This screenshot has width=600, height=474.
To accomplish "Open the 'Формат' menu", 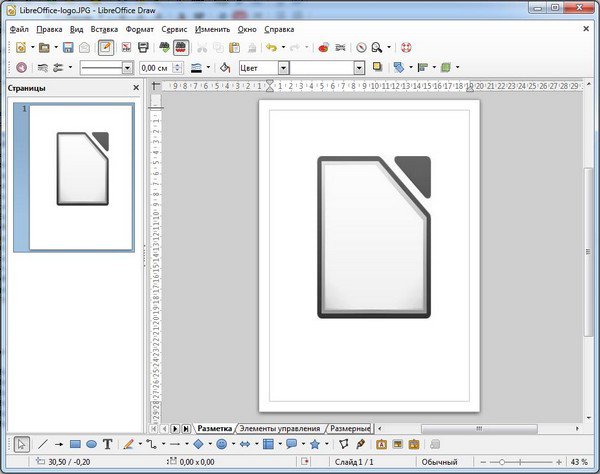I will pos(140,29).
